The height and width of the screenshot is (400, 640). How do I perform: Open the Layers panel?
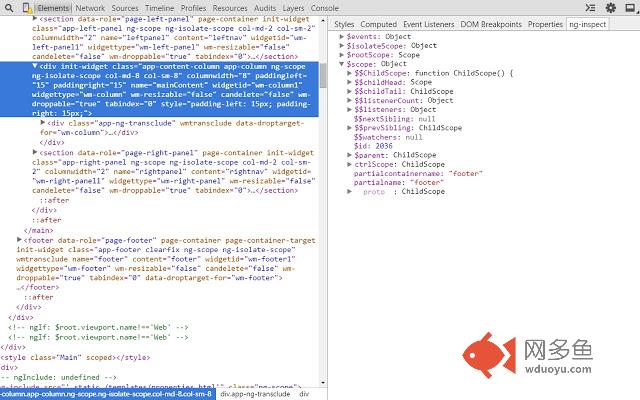pyautogui.click(x=293, y=8)
